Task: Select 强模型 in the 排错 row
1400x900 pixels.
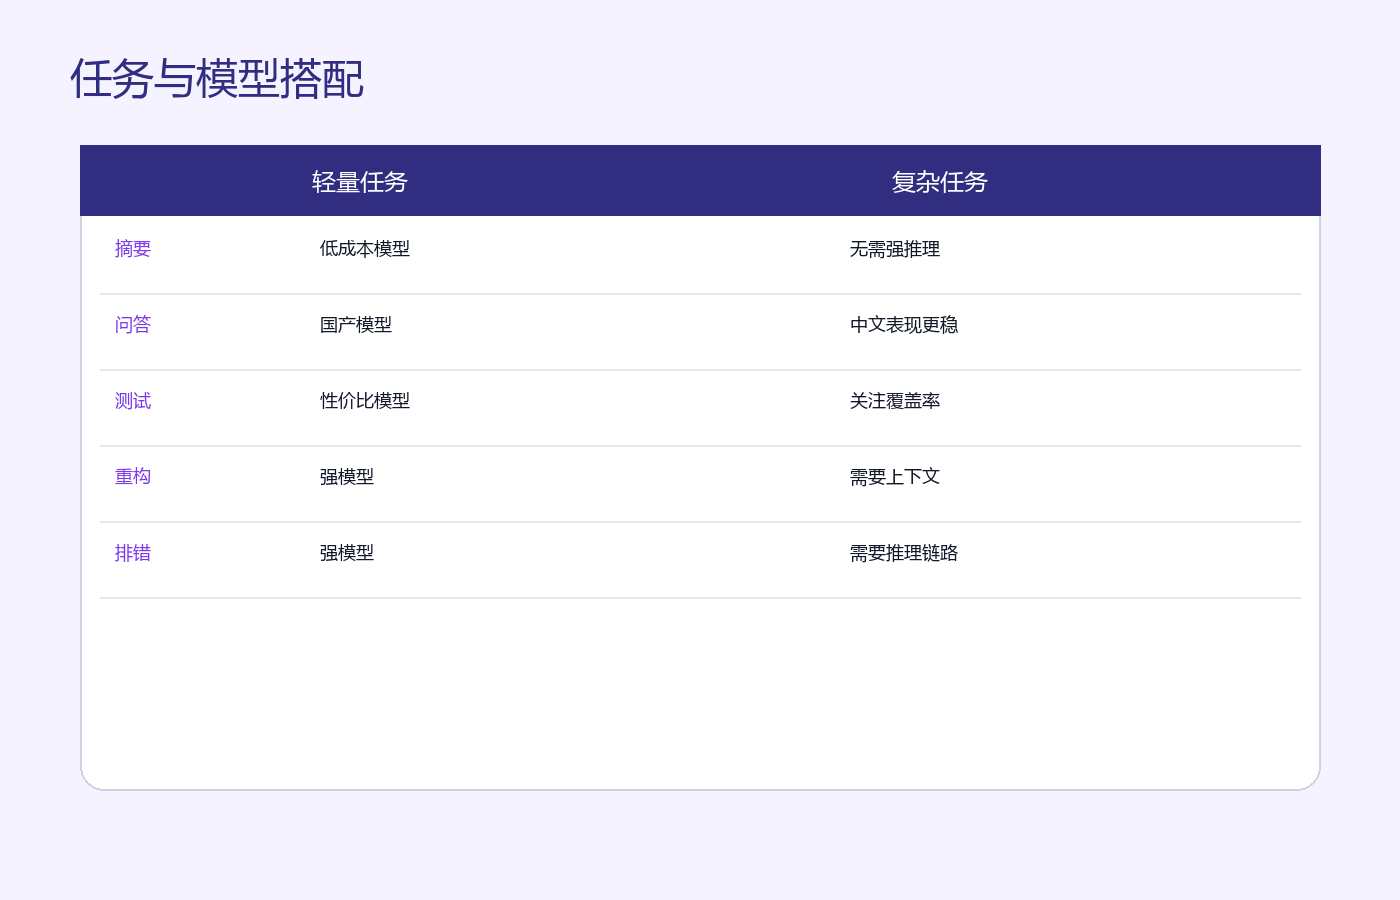Action: (347, 553)
